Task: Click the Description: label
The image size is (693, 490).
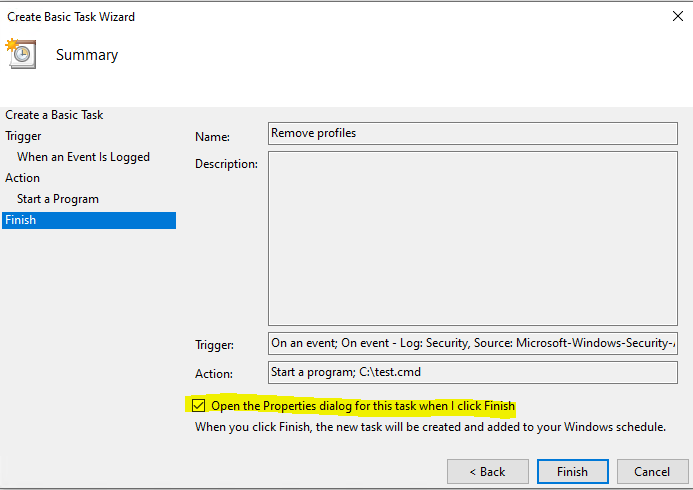Action: tap(226, 164)
